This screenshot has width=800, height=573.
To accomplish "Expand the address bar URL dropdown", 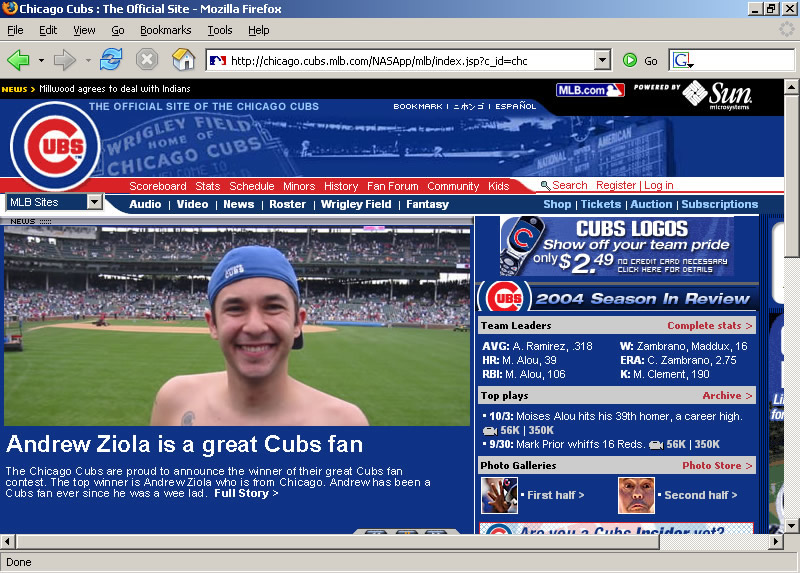I will pyautogui.click(x=602, y=60).
